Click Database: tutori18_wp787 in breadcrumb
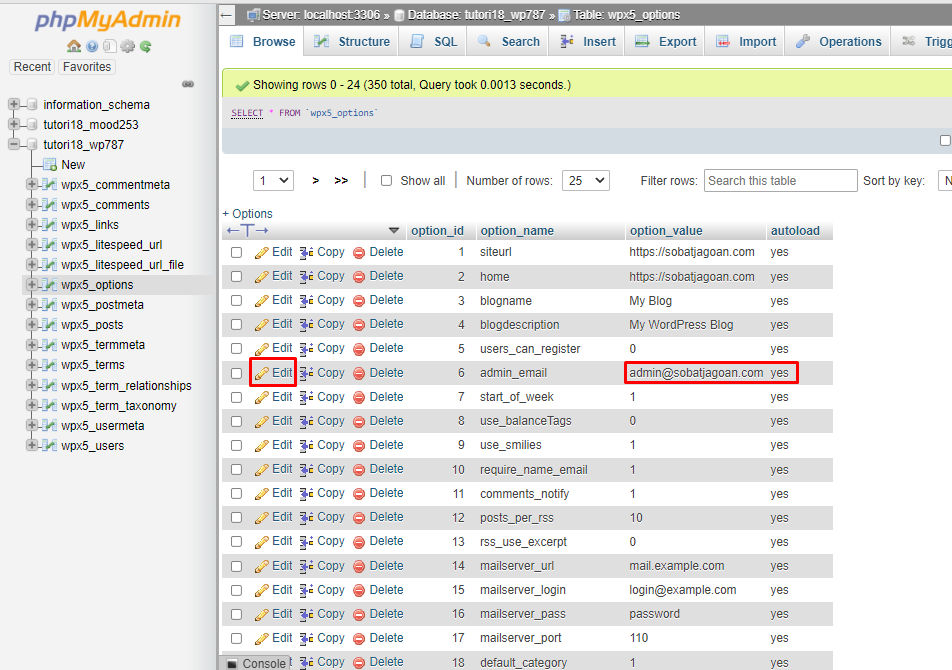952x670 pixels. [478, 15]
